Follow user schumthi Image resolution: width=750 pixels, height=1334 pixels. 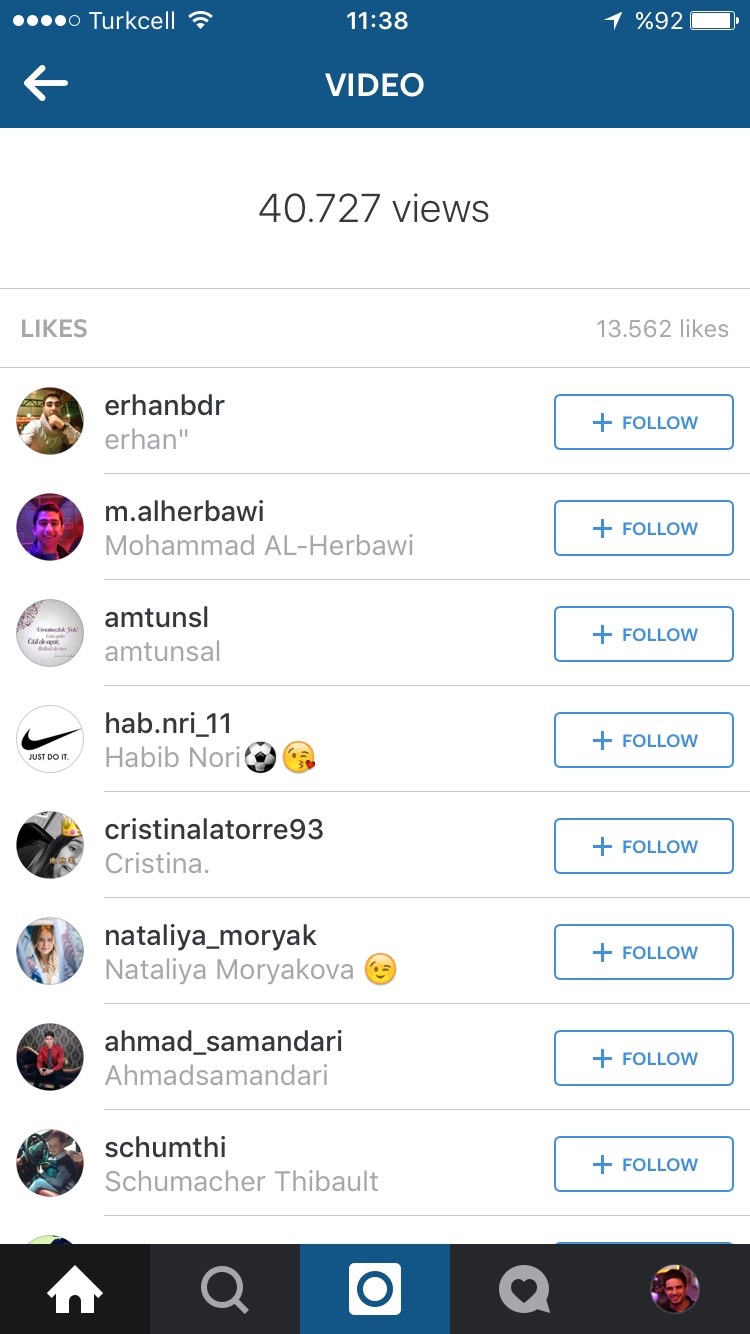(x=644, y=1164)
